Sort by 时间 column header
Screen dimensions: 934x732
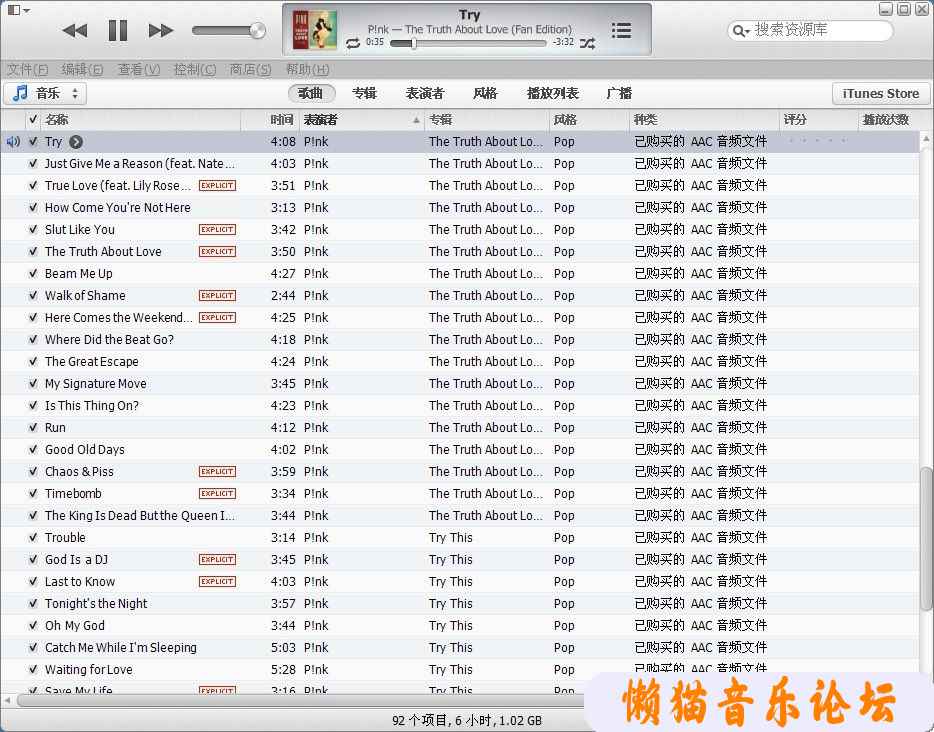point(270,120)
